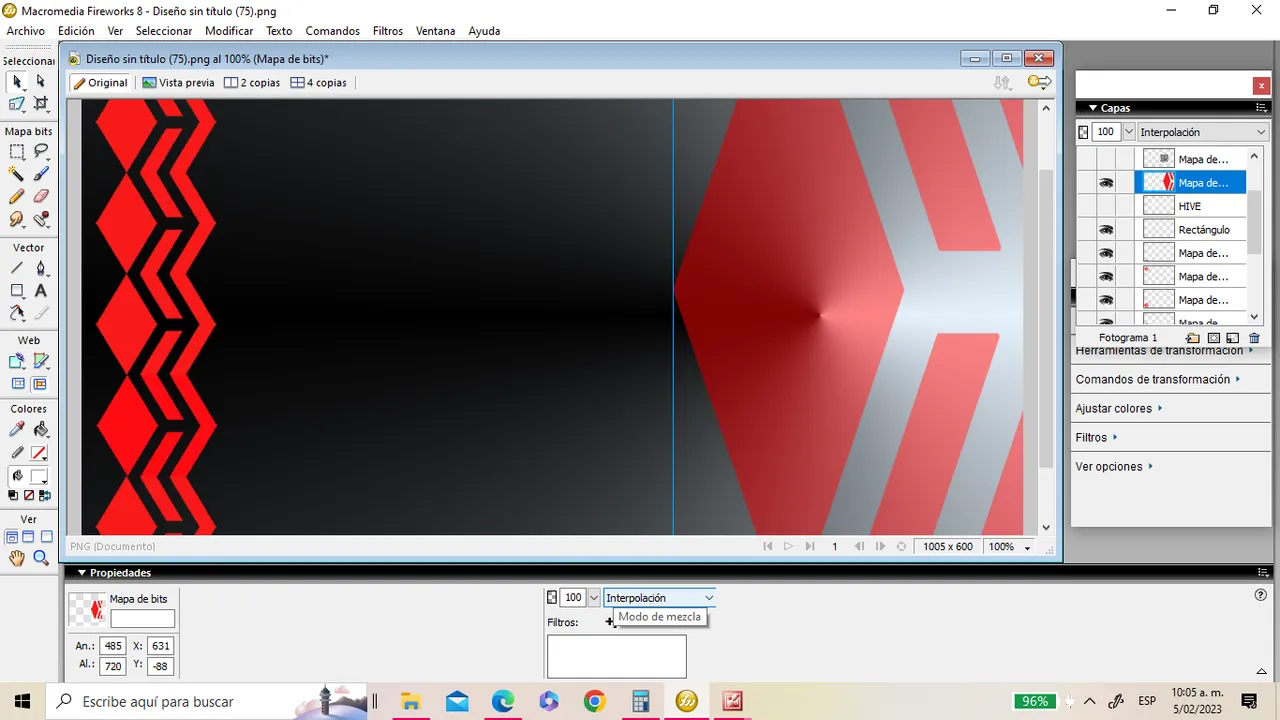This screenshot has height=720, width=1280.
Task: Select the Magic Wand tool
Action: pyautogui.click(x=17, y=174)
